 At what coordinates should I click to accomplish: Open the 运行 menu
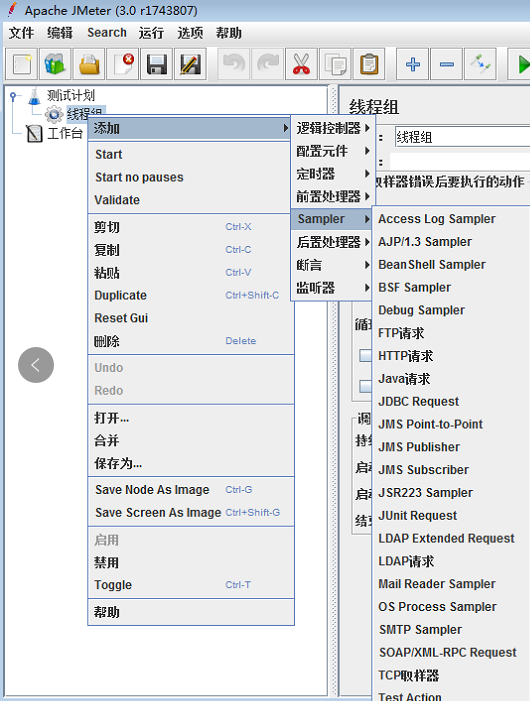(151, 33)
